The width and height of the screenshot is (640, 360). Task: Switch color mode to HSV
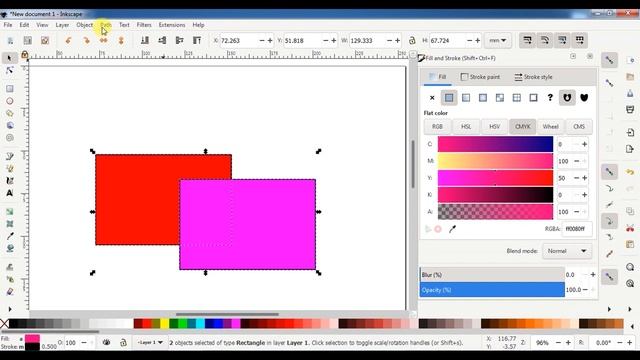(494, 127)
